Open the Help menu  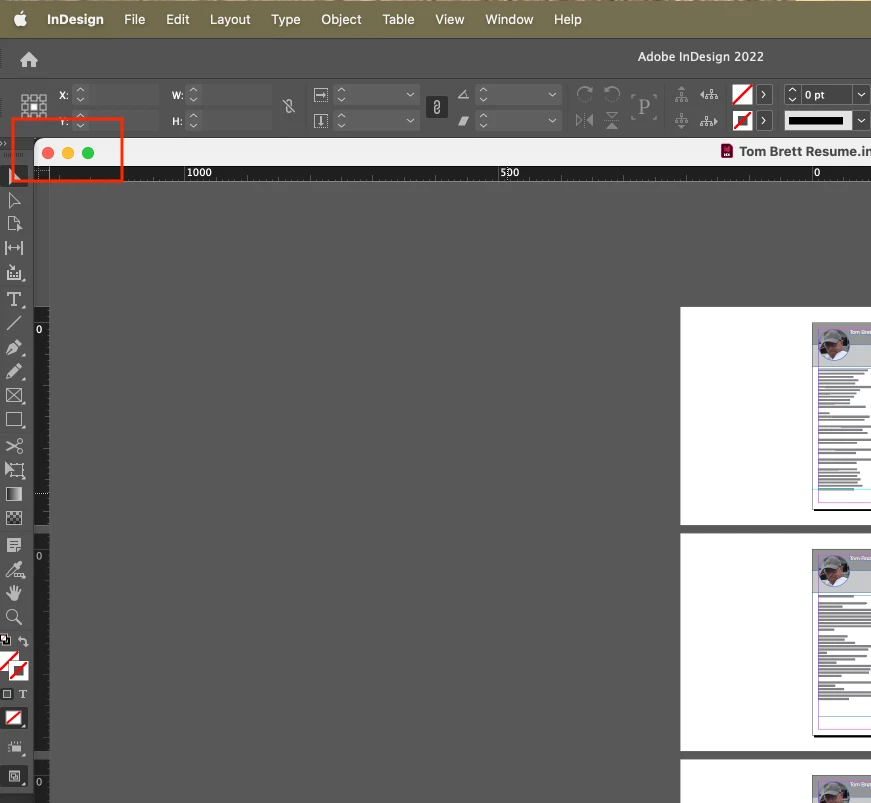pyautogui.click(x=567, y=19)
